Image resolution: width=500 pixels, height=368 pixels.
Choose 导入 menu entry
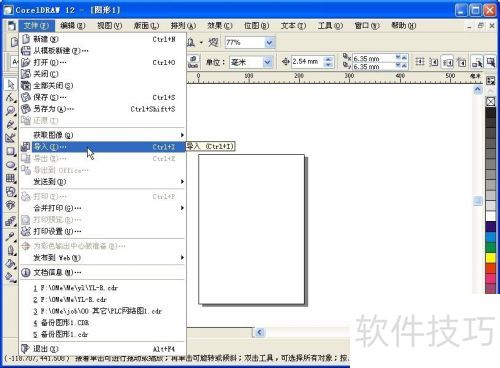(103, 147)
